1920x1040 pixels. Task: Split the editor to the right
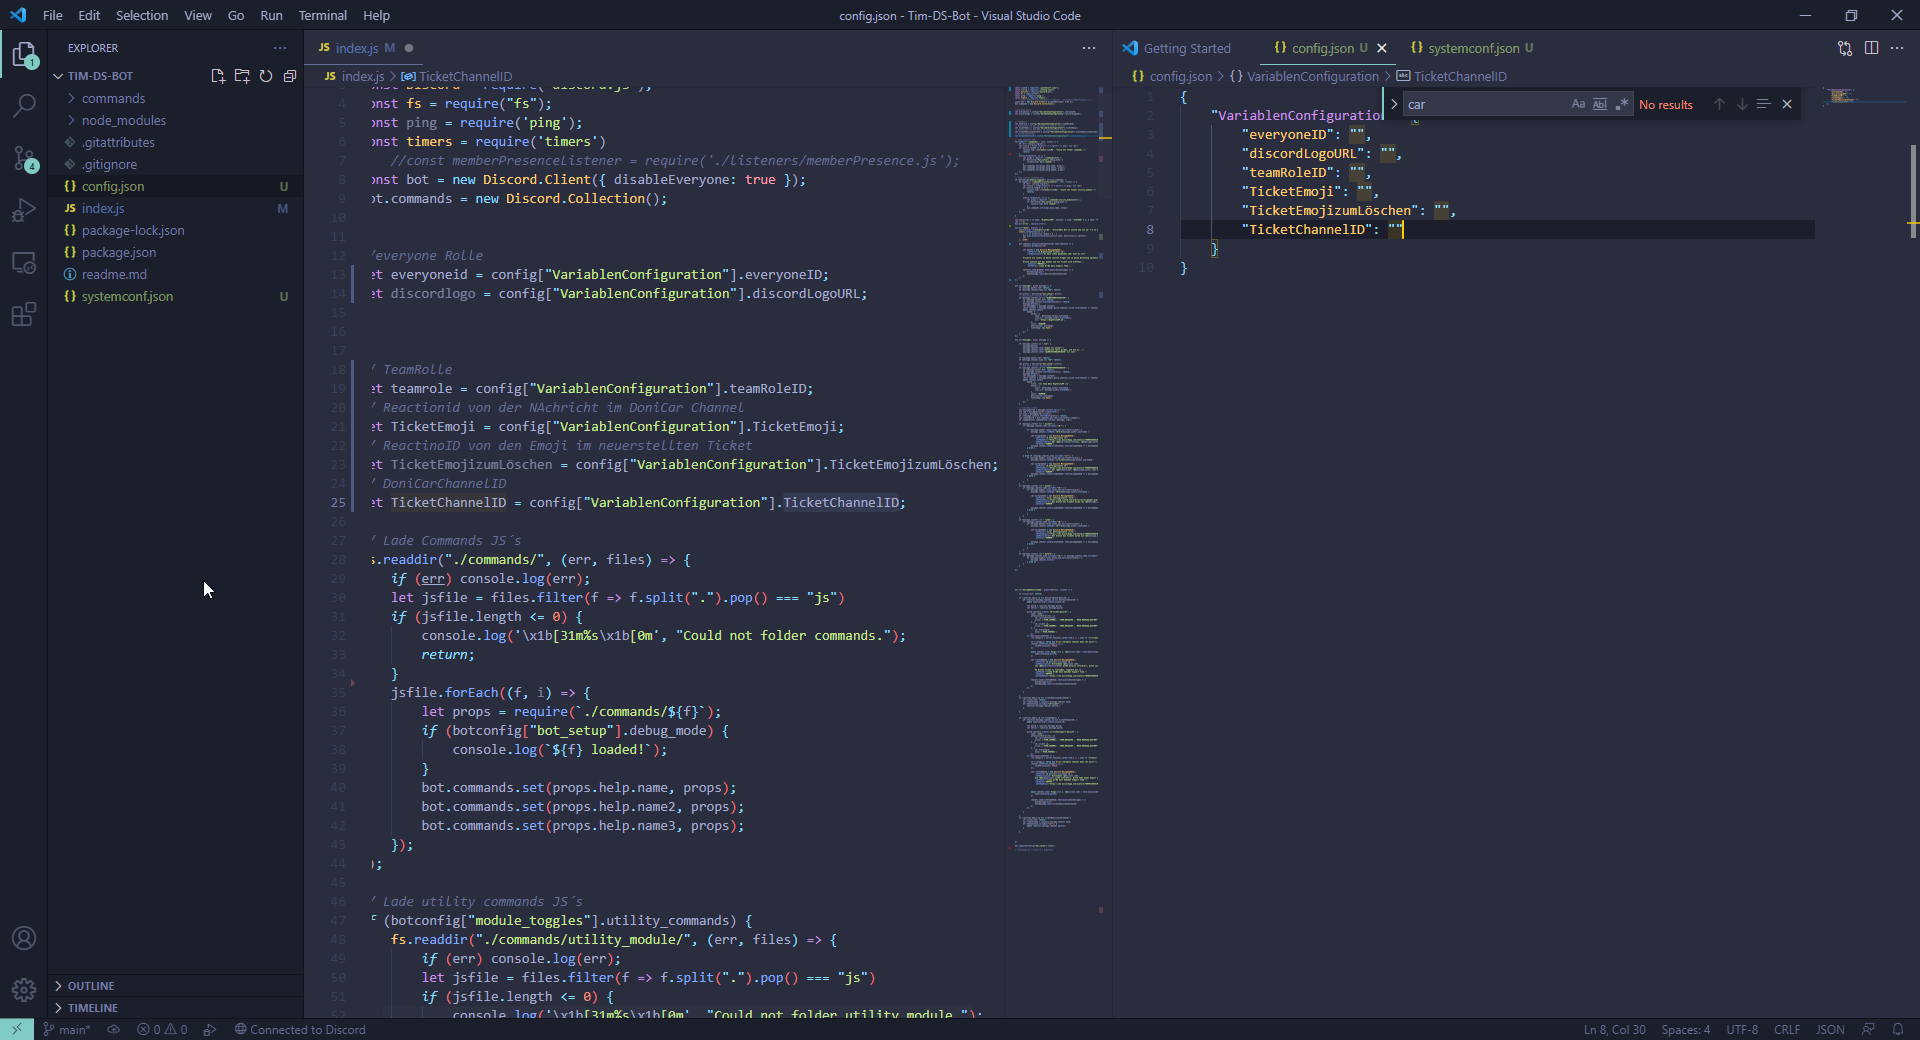(x=1871, y=48)
